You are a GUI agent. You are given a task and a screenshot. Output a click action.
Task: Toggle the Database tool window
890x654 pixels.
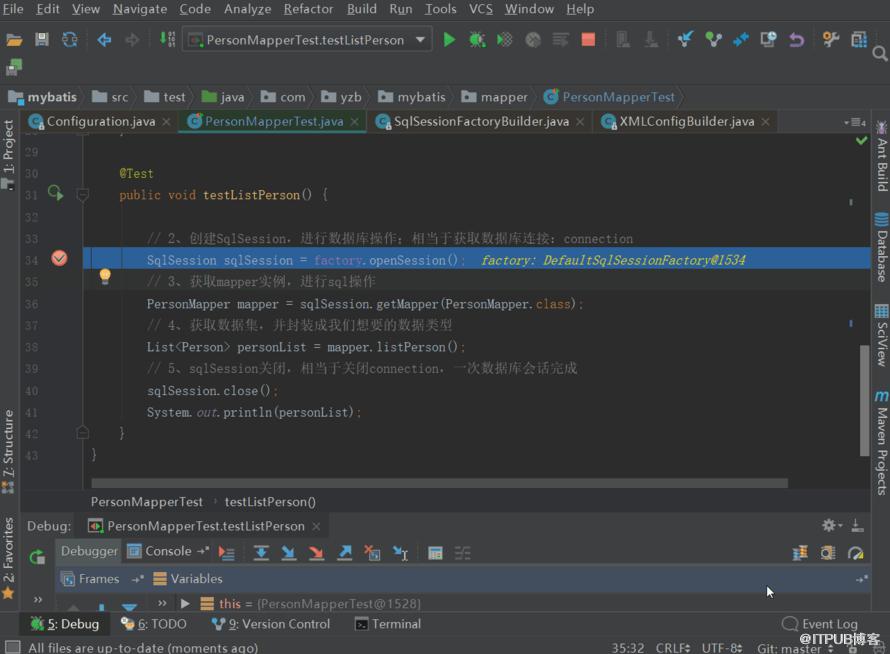tap(881, 247)
